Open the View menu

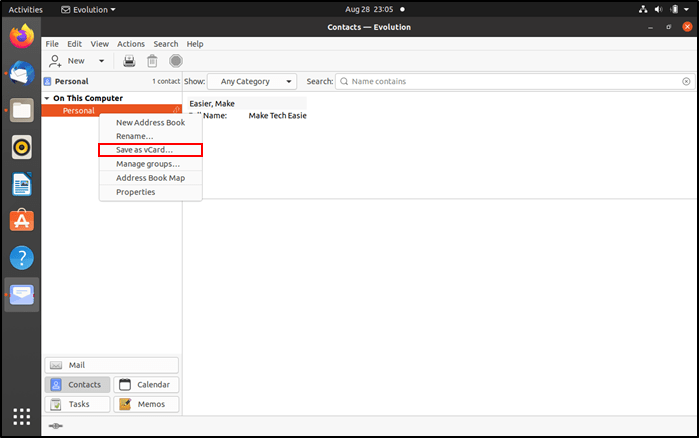coord(99,44)
